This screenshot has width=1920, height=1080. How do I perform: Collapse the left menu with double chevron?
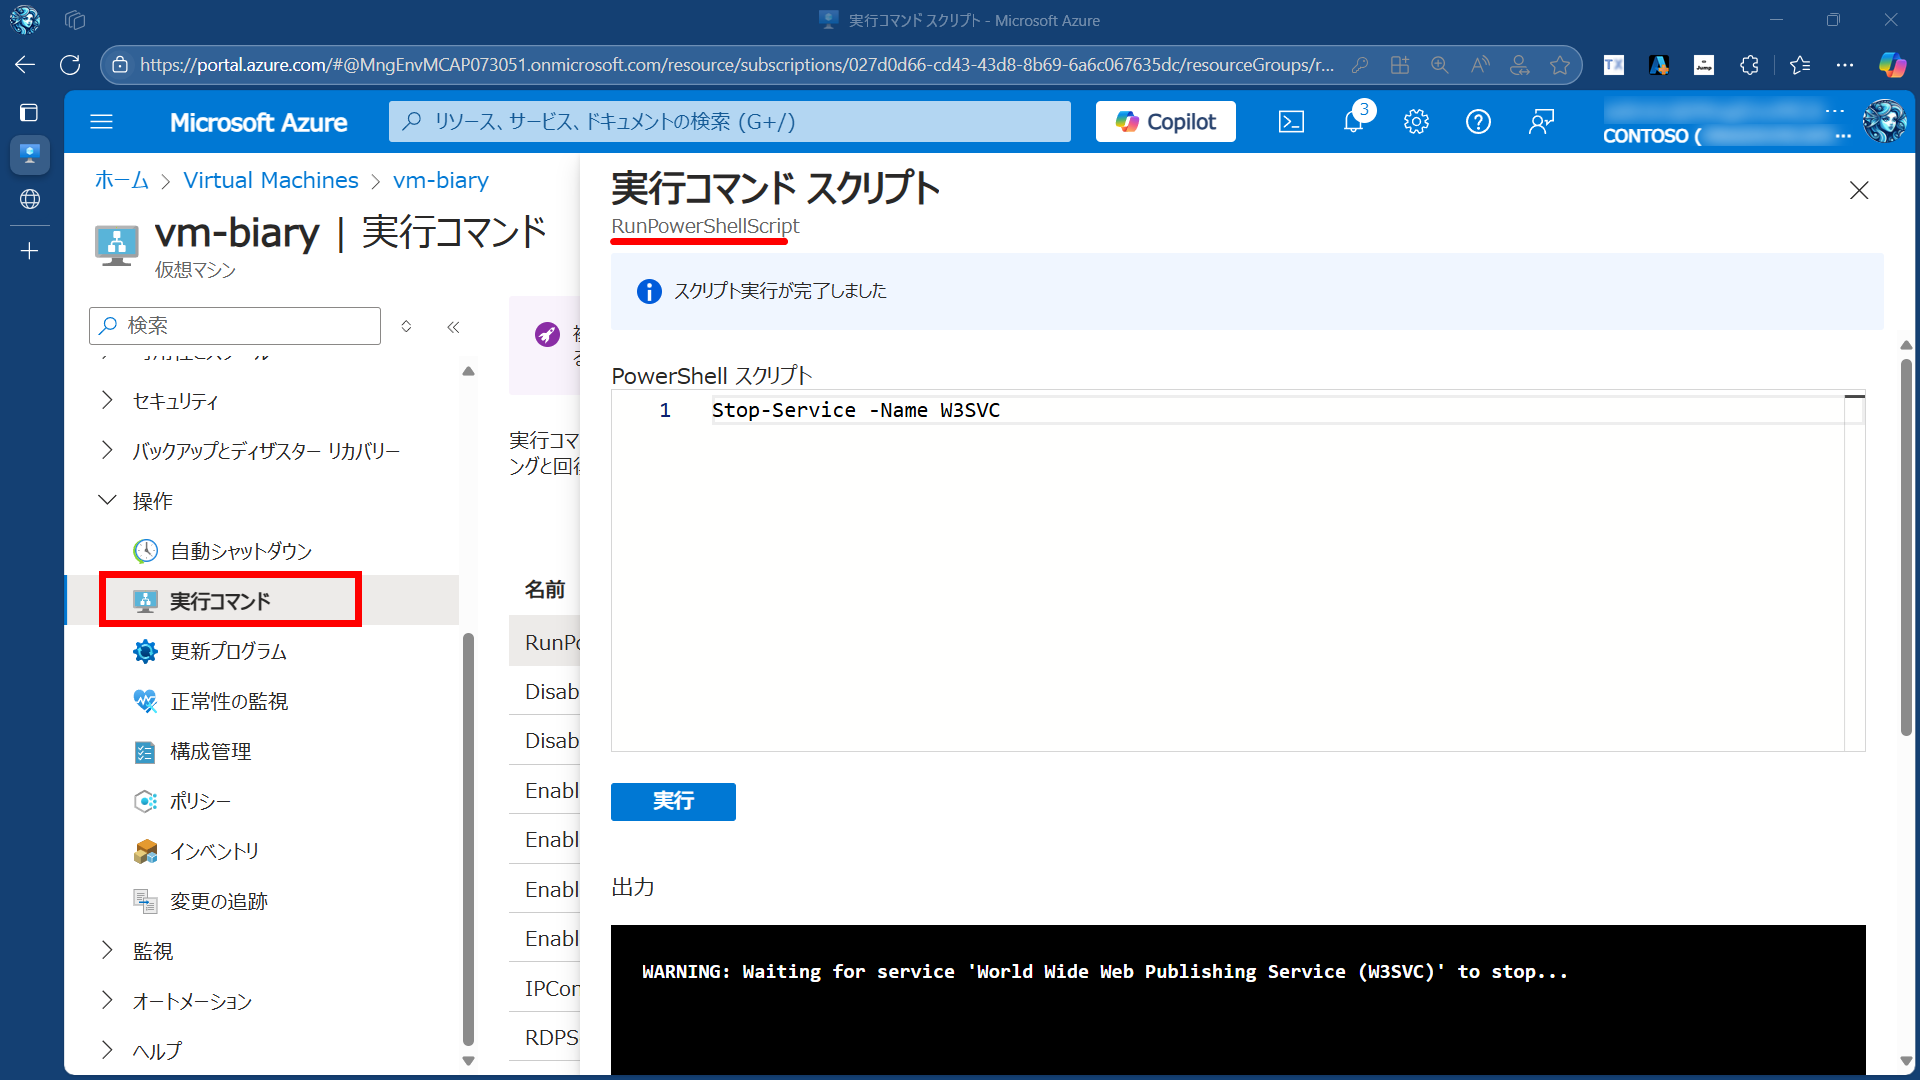[453, 327]
